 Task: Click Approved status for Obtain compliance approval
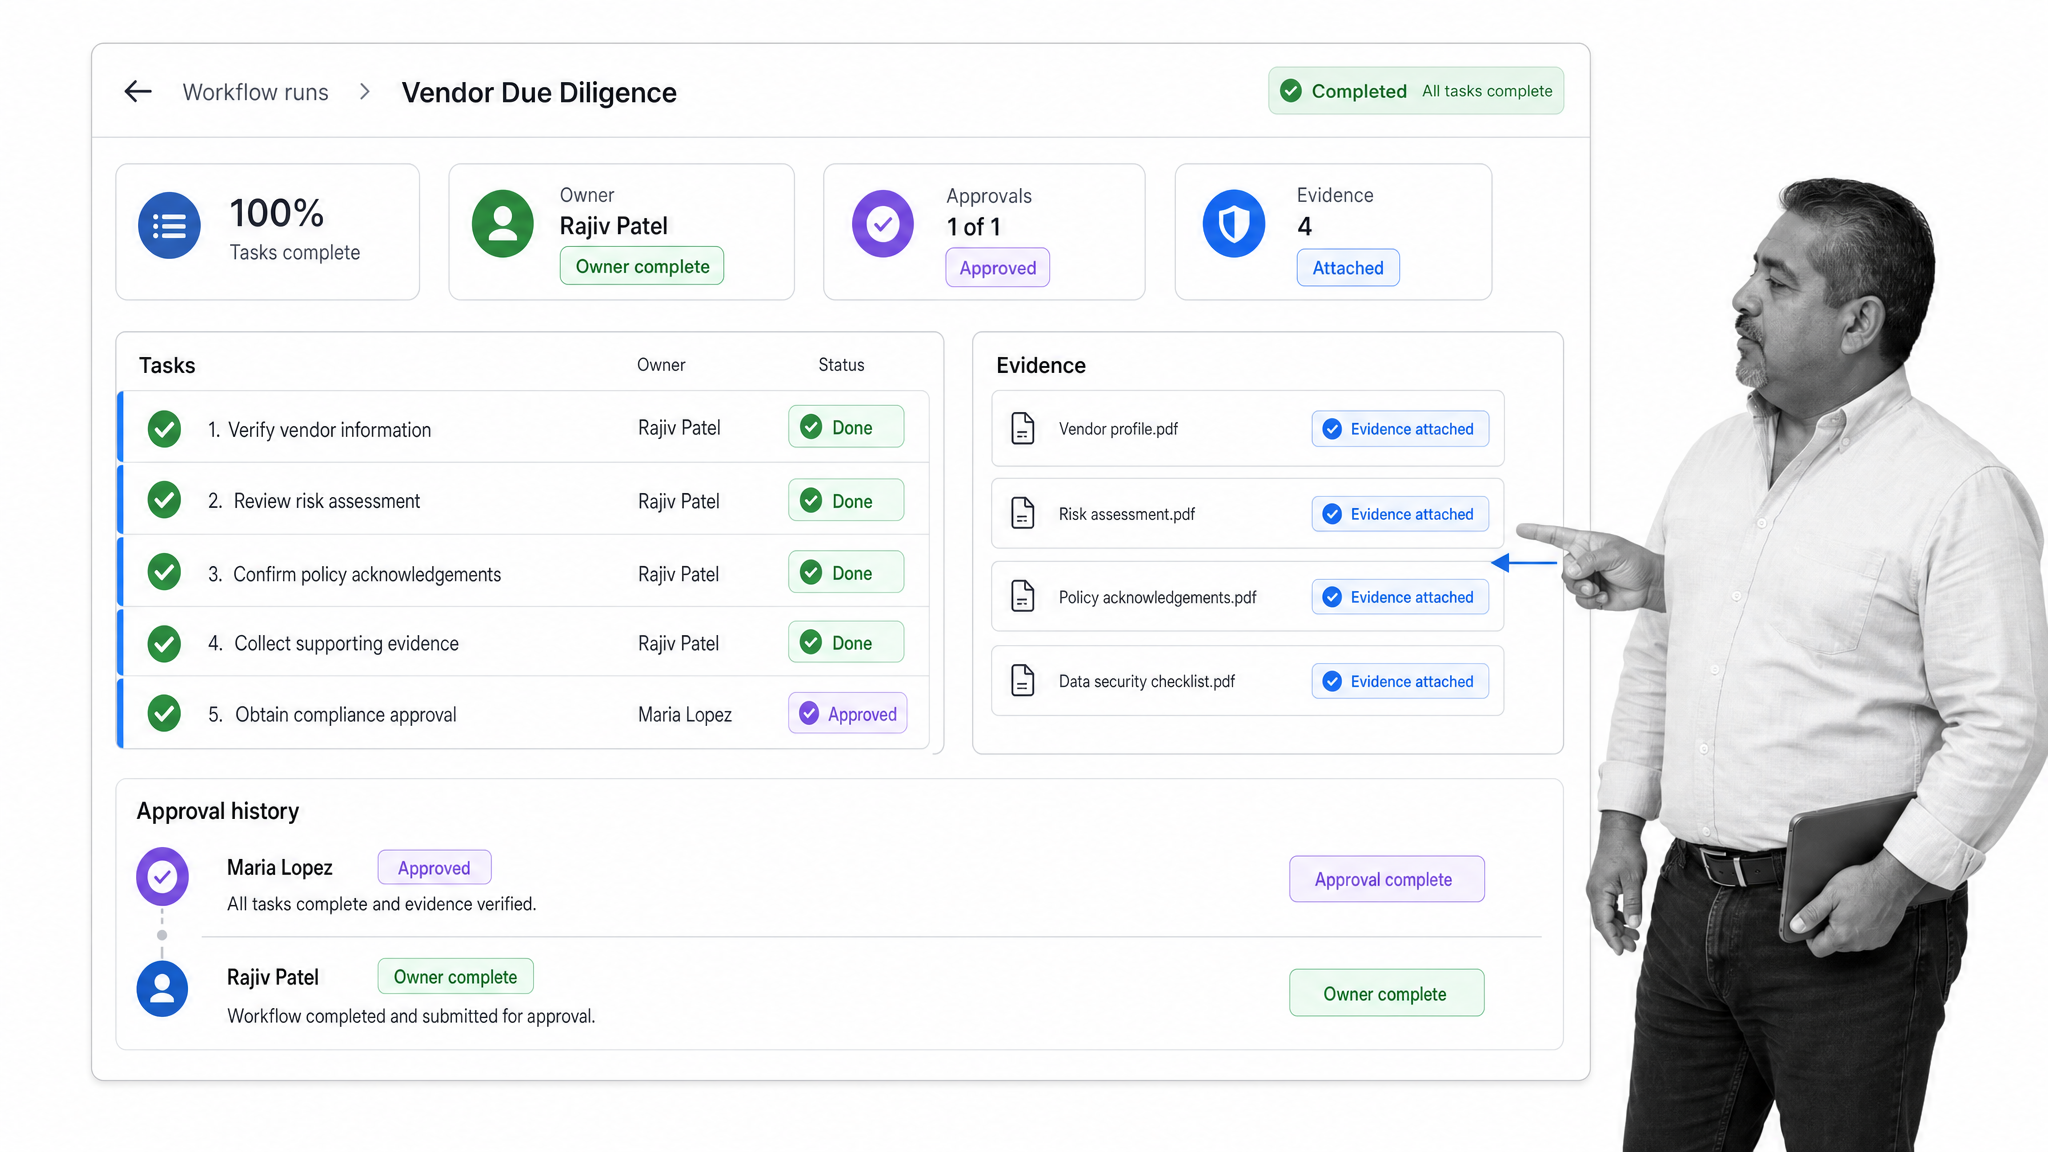pyautogui.click(x=848, y=713)
